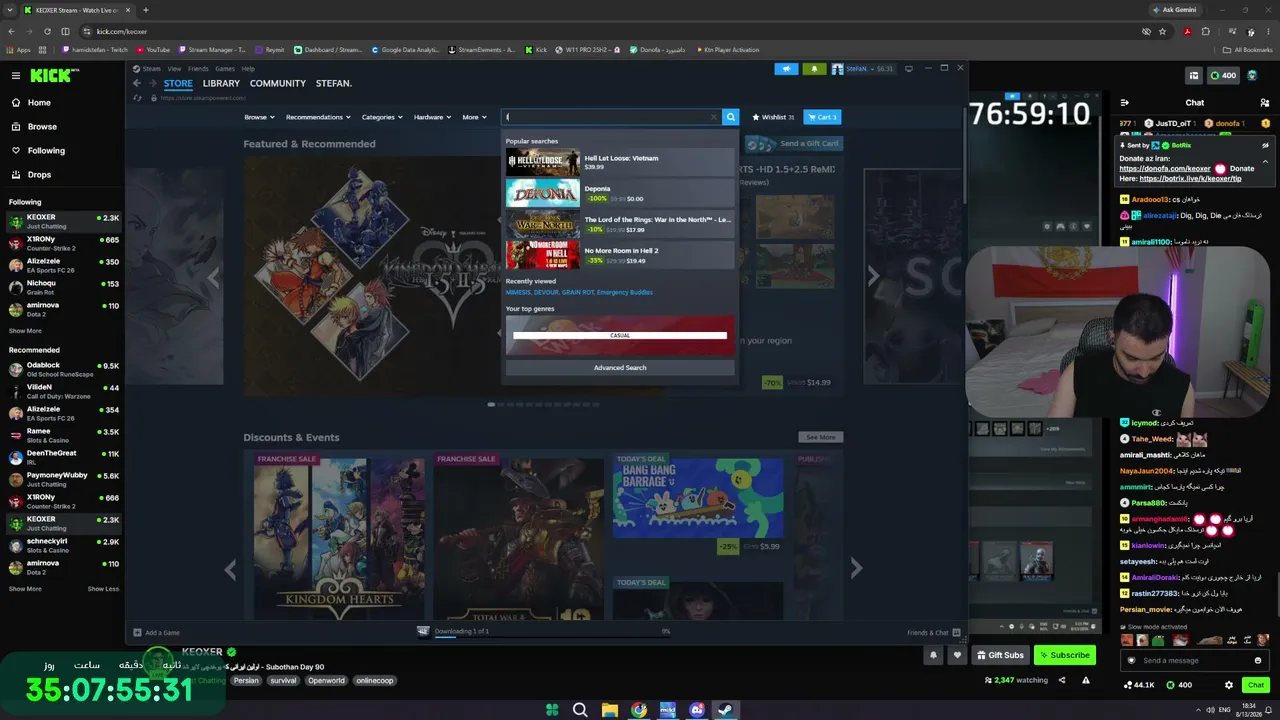Select Deponia search result
This screenshot has width=1280, height=720.
coord(620,193)
